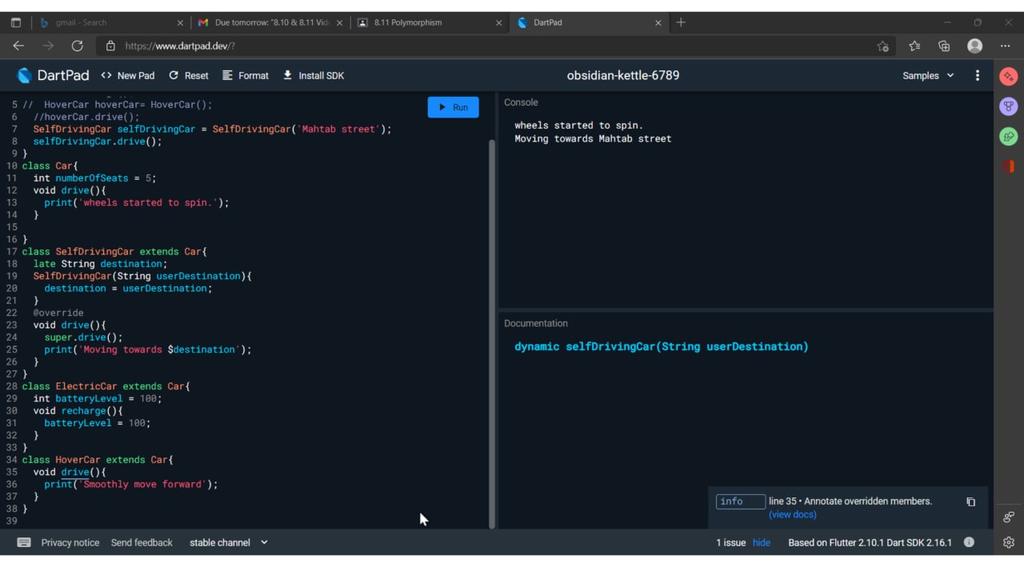Copy the issue message to clipboard

click(970, 502)
